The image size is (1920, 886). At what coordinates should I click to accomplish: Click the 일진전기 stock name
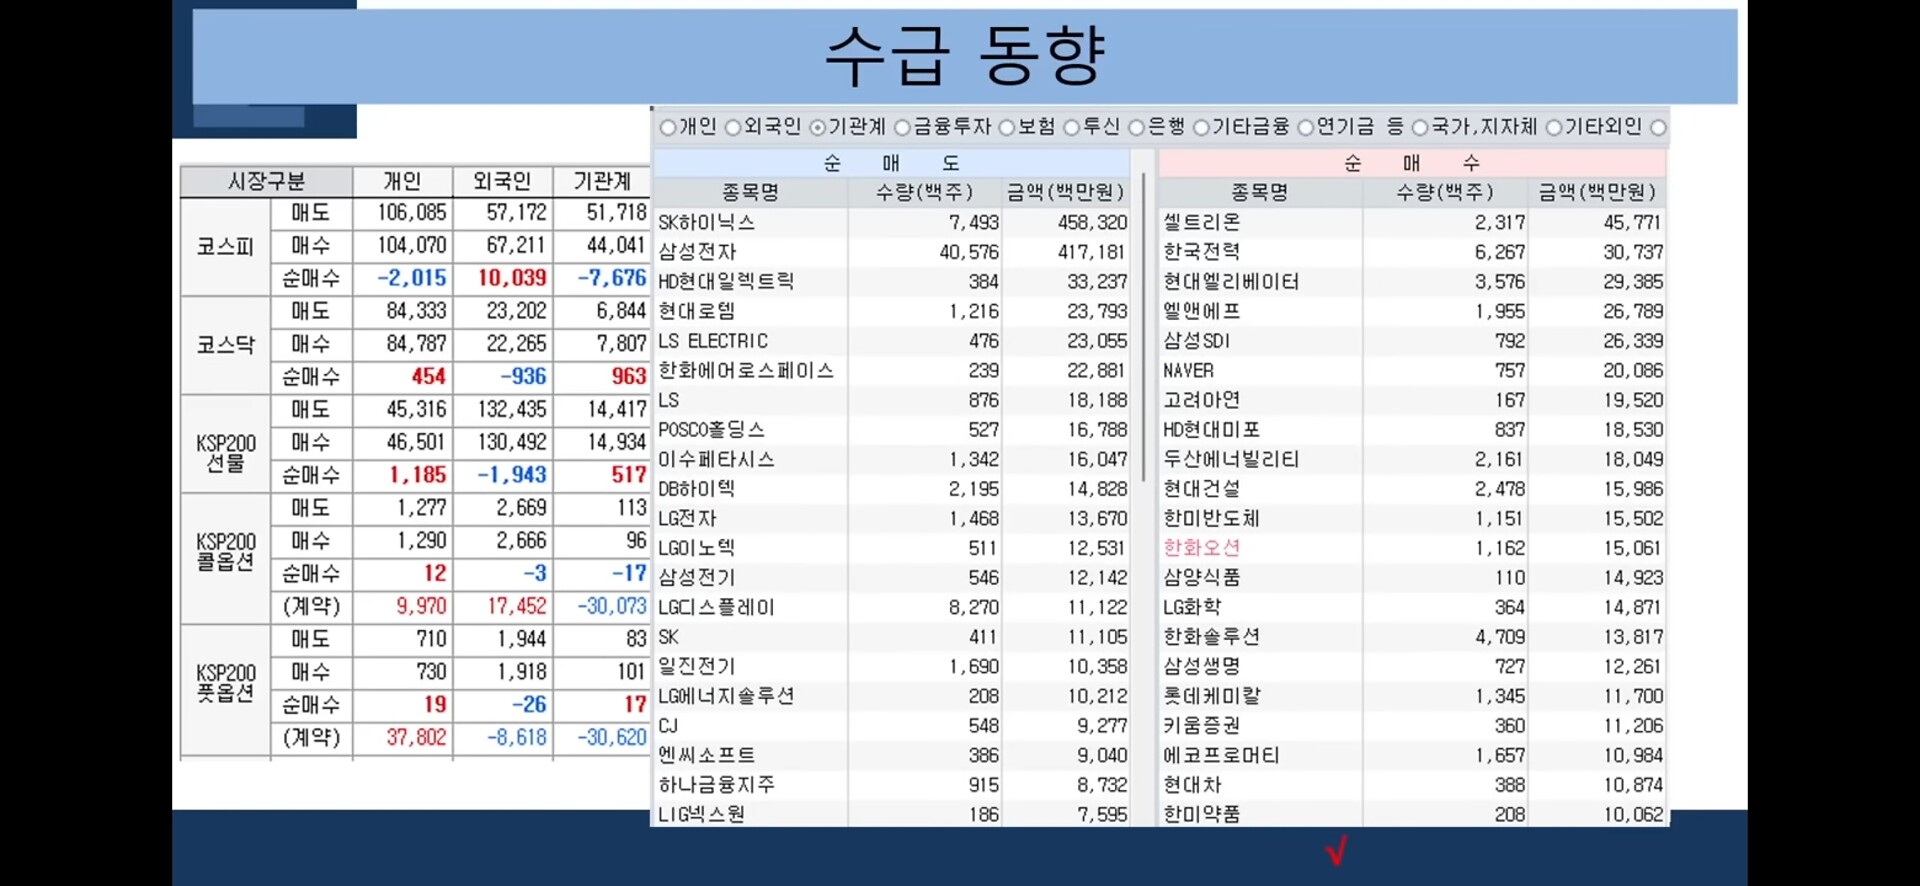pyautogui.click(x=696, y=666)
